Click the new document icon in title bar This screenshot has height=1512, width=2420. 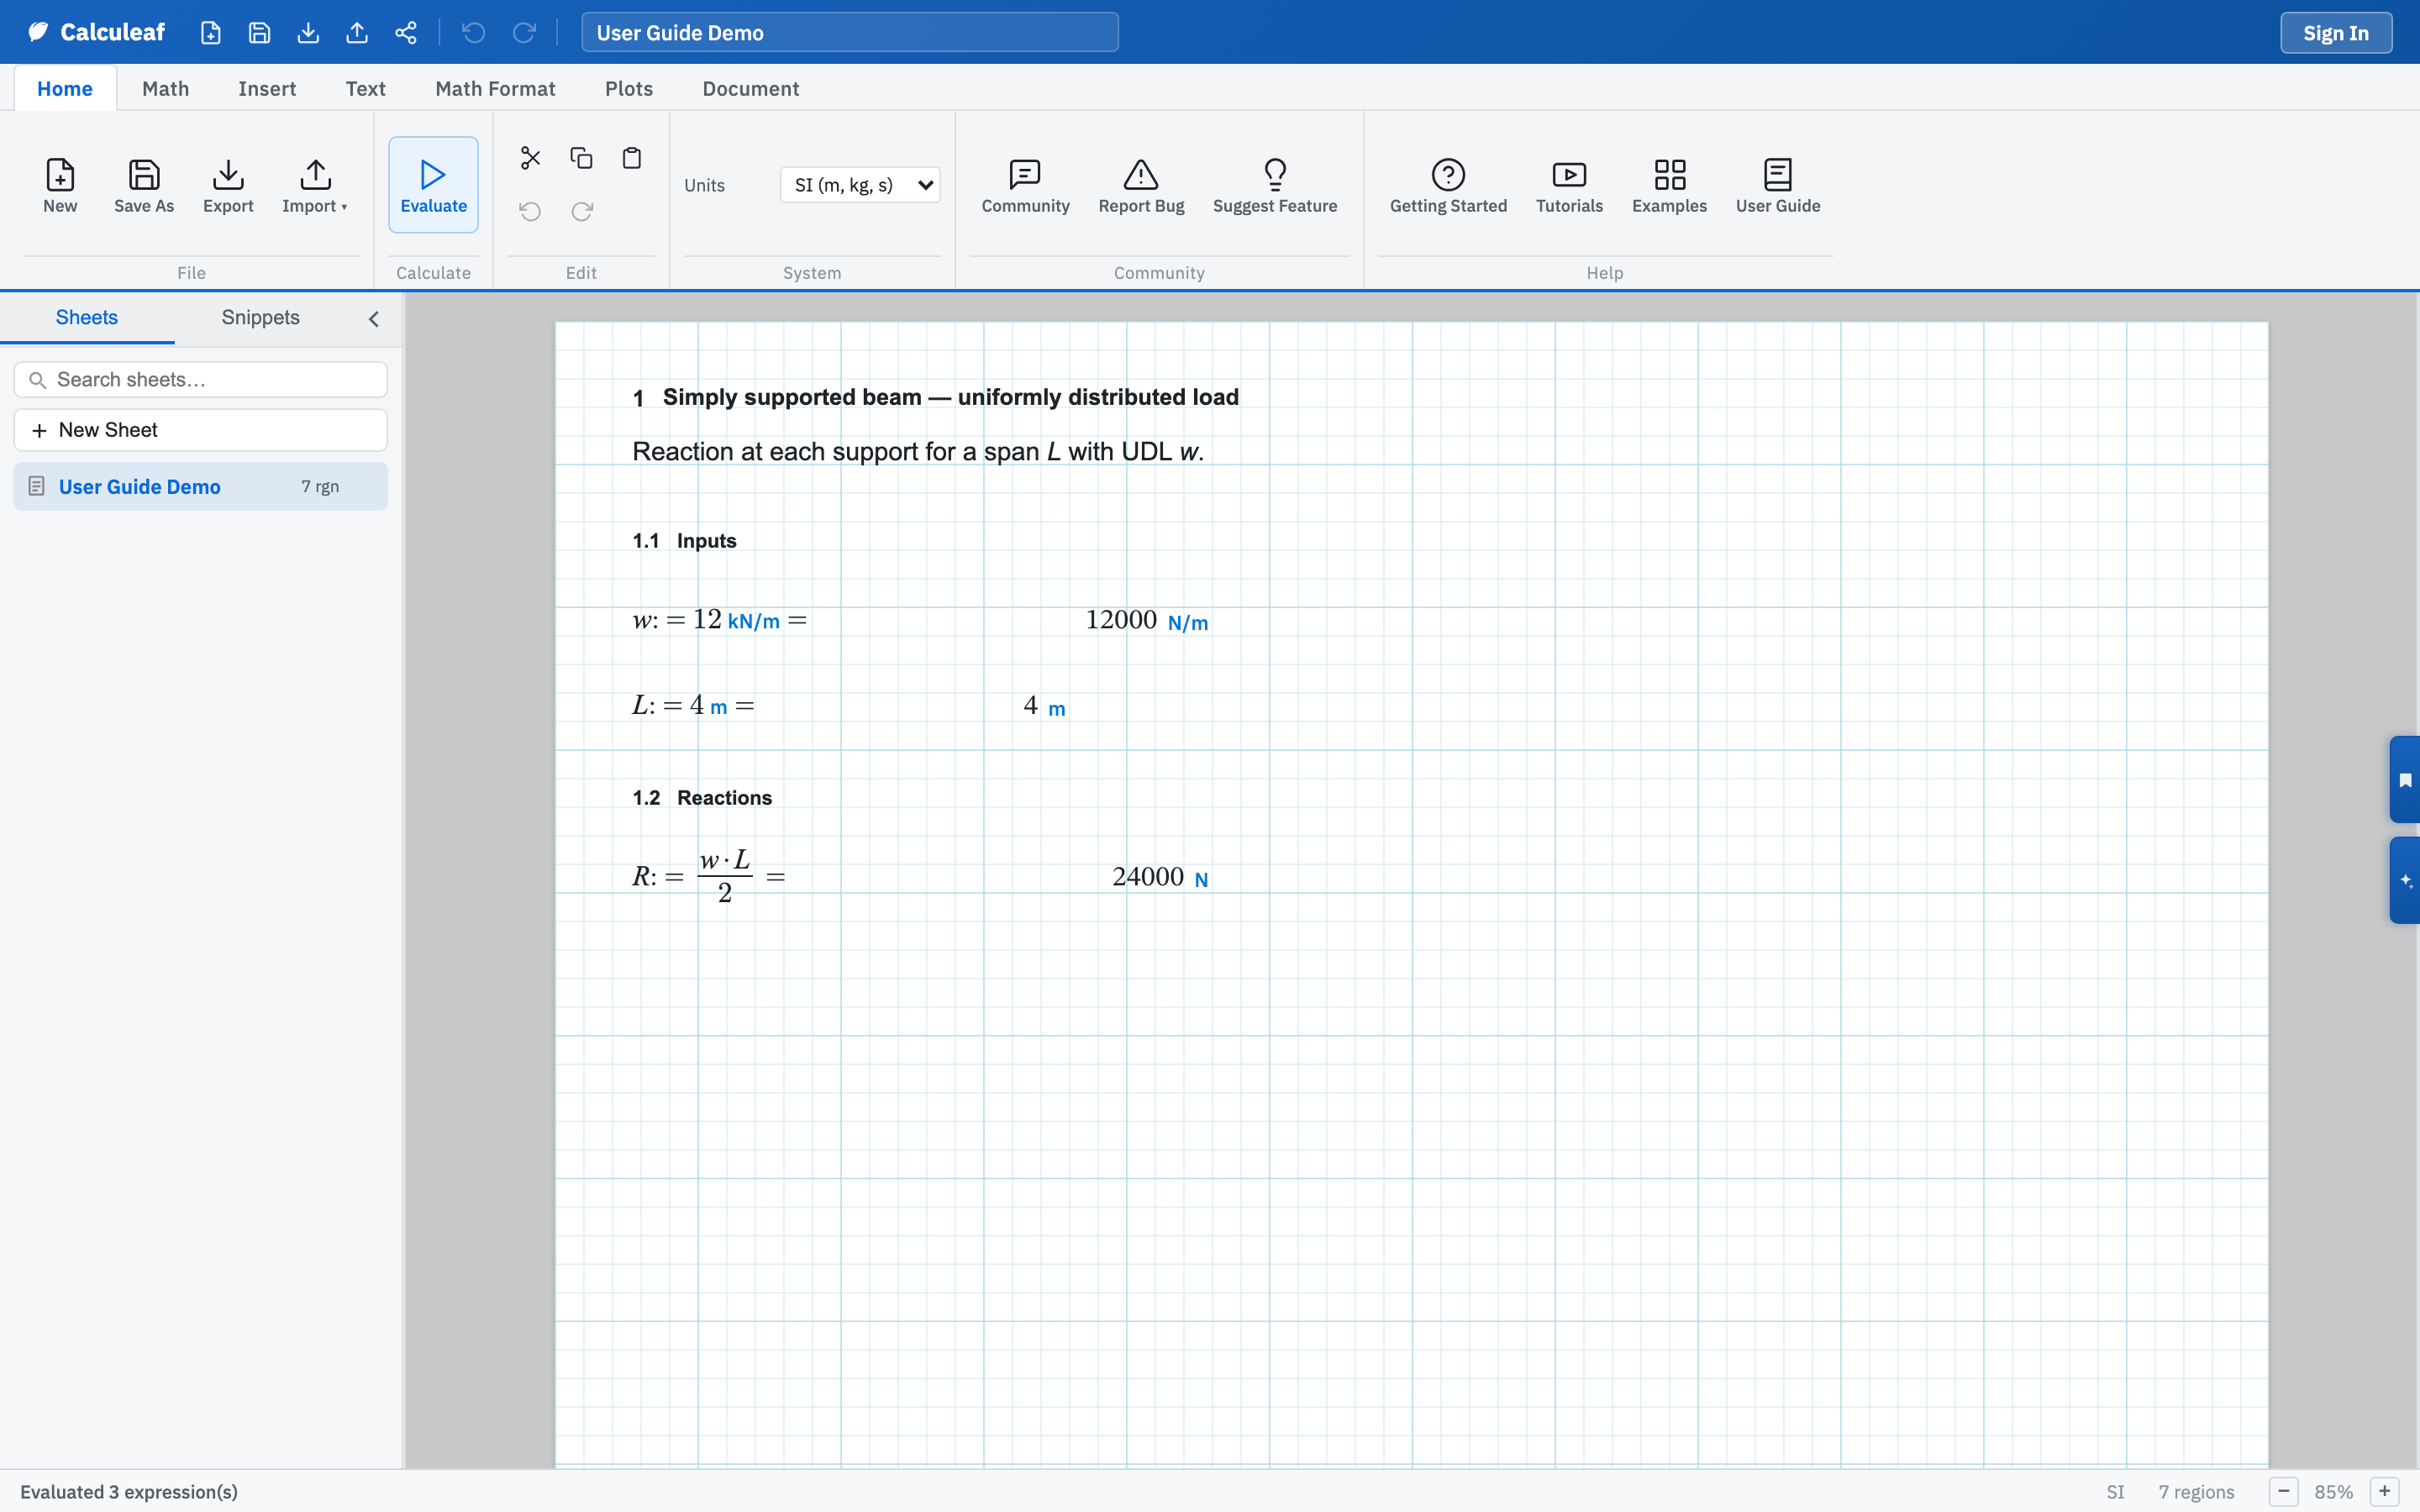(x=210, y=33)
